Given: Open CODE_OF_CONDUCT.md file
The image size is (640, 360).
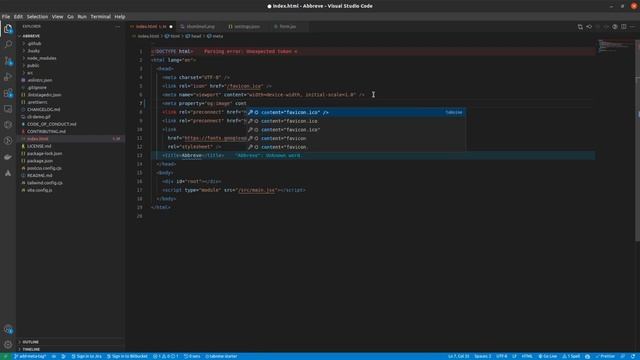Looking at the screenshot, I should (x=51, y=124).
